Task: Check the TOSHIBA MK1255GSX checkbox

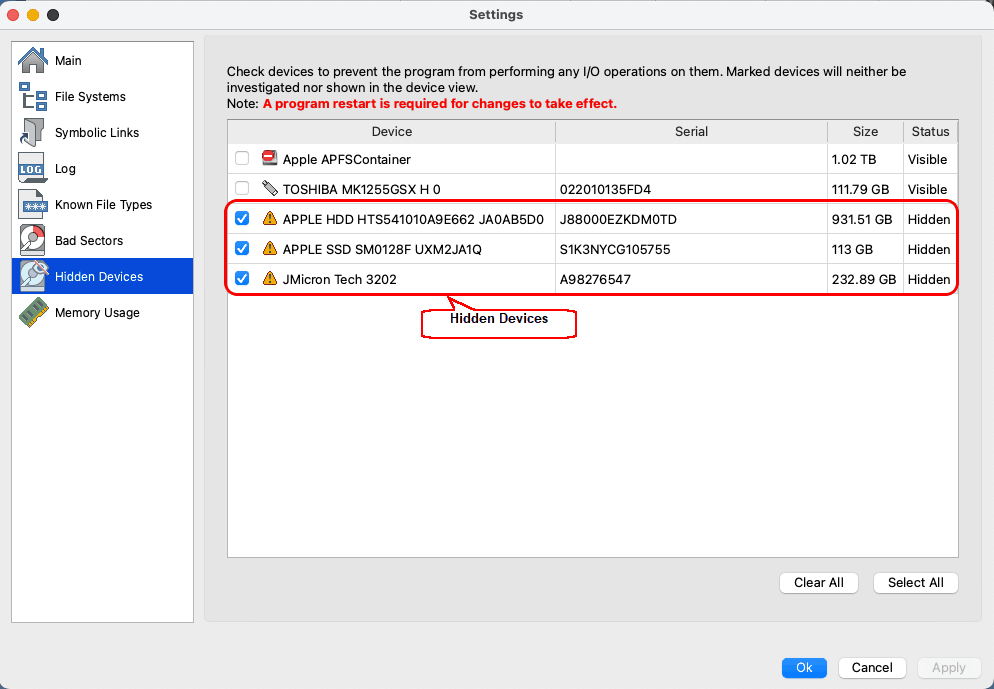Action: 242,188
